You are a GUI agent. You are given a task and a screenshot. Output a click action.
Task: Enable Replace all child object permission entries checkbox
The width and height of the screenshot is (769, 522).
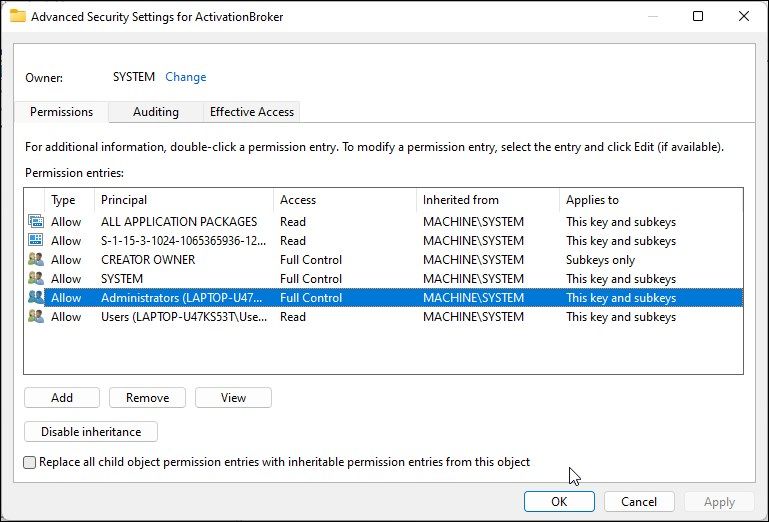click(x=30, y=462)
